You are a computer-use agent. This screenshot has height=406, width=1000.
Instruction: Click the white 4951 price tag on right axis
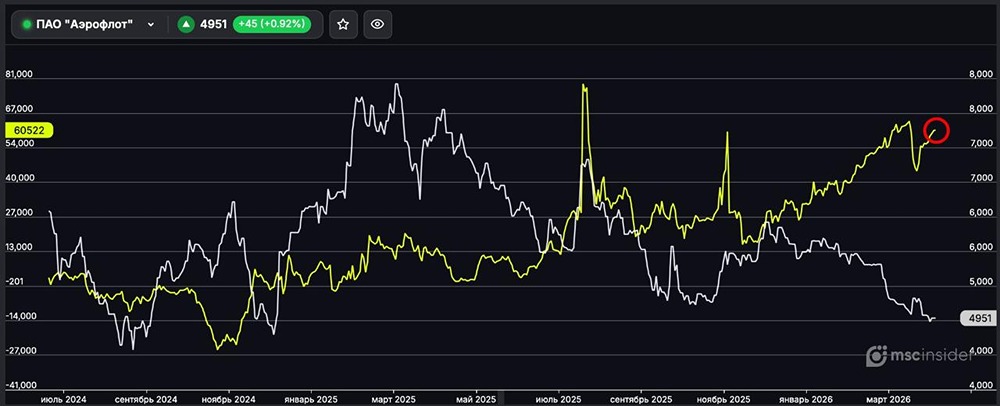pos(977,318)
